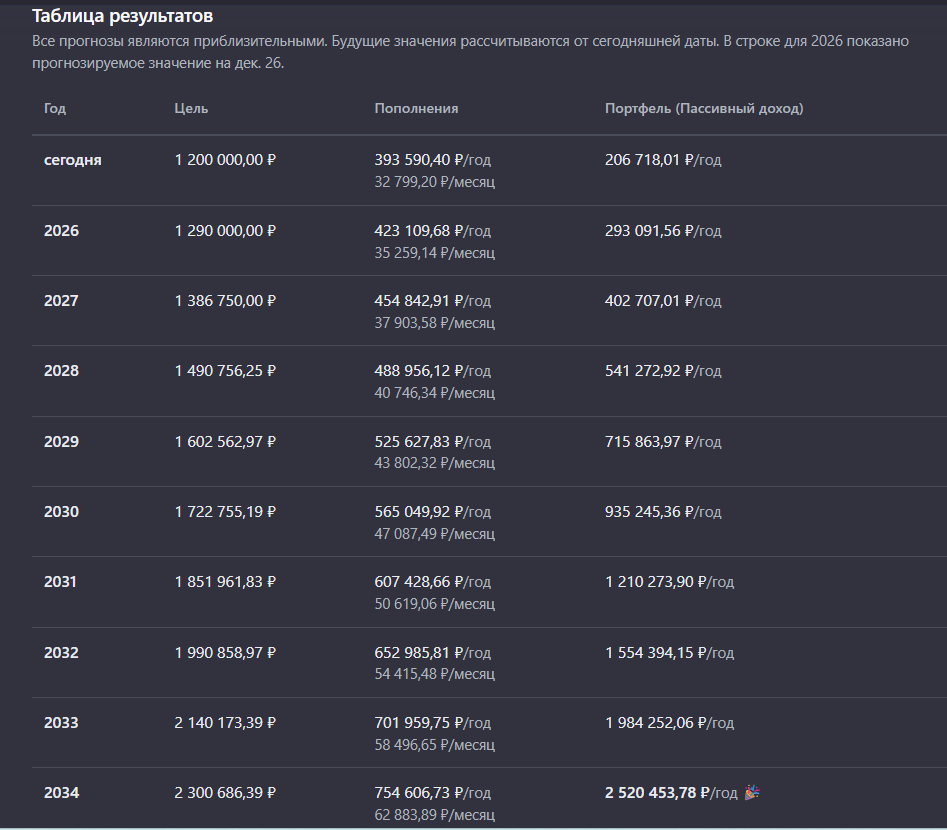The height and width of the screenshot is (830, 947).
Task: Click the "Портфель (Пассивный доход)" column header
Action: pyautogui.click(x=703, y=108)
